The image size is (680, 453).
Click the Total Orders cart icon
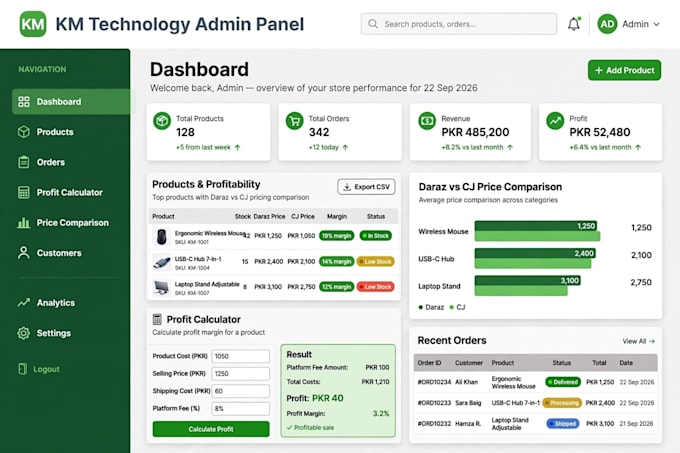click(294, 121)
